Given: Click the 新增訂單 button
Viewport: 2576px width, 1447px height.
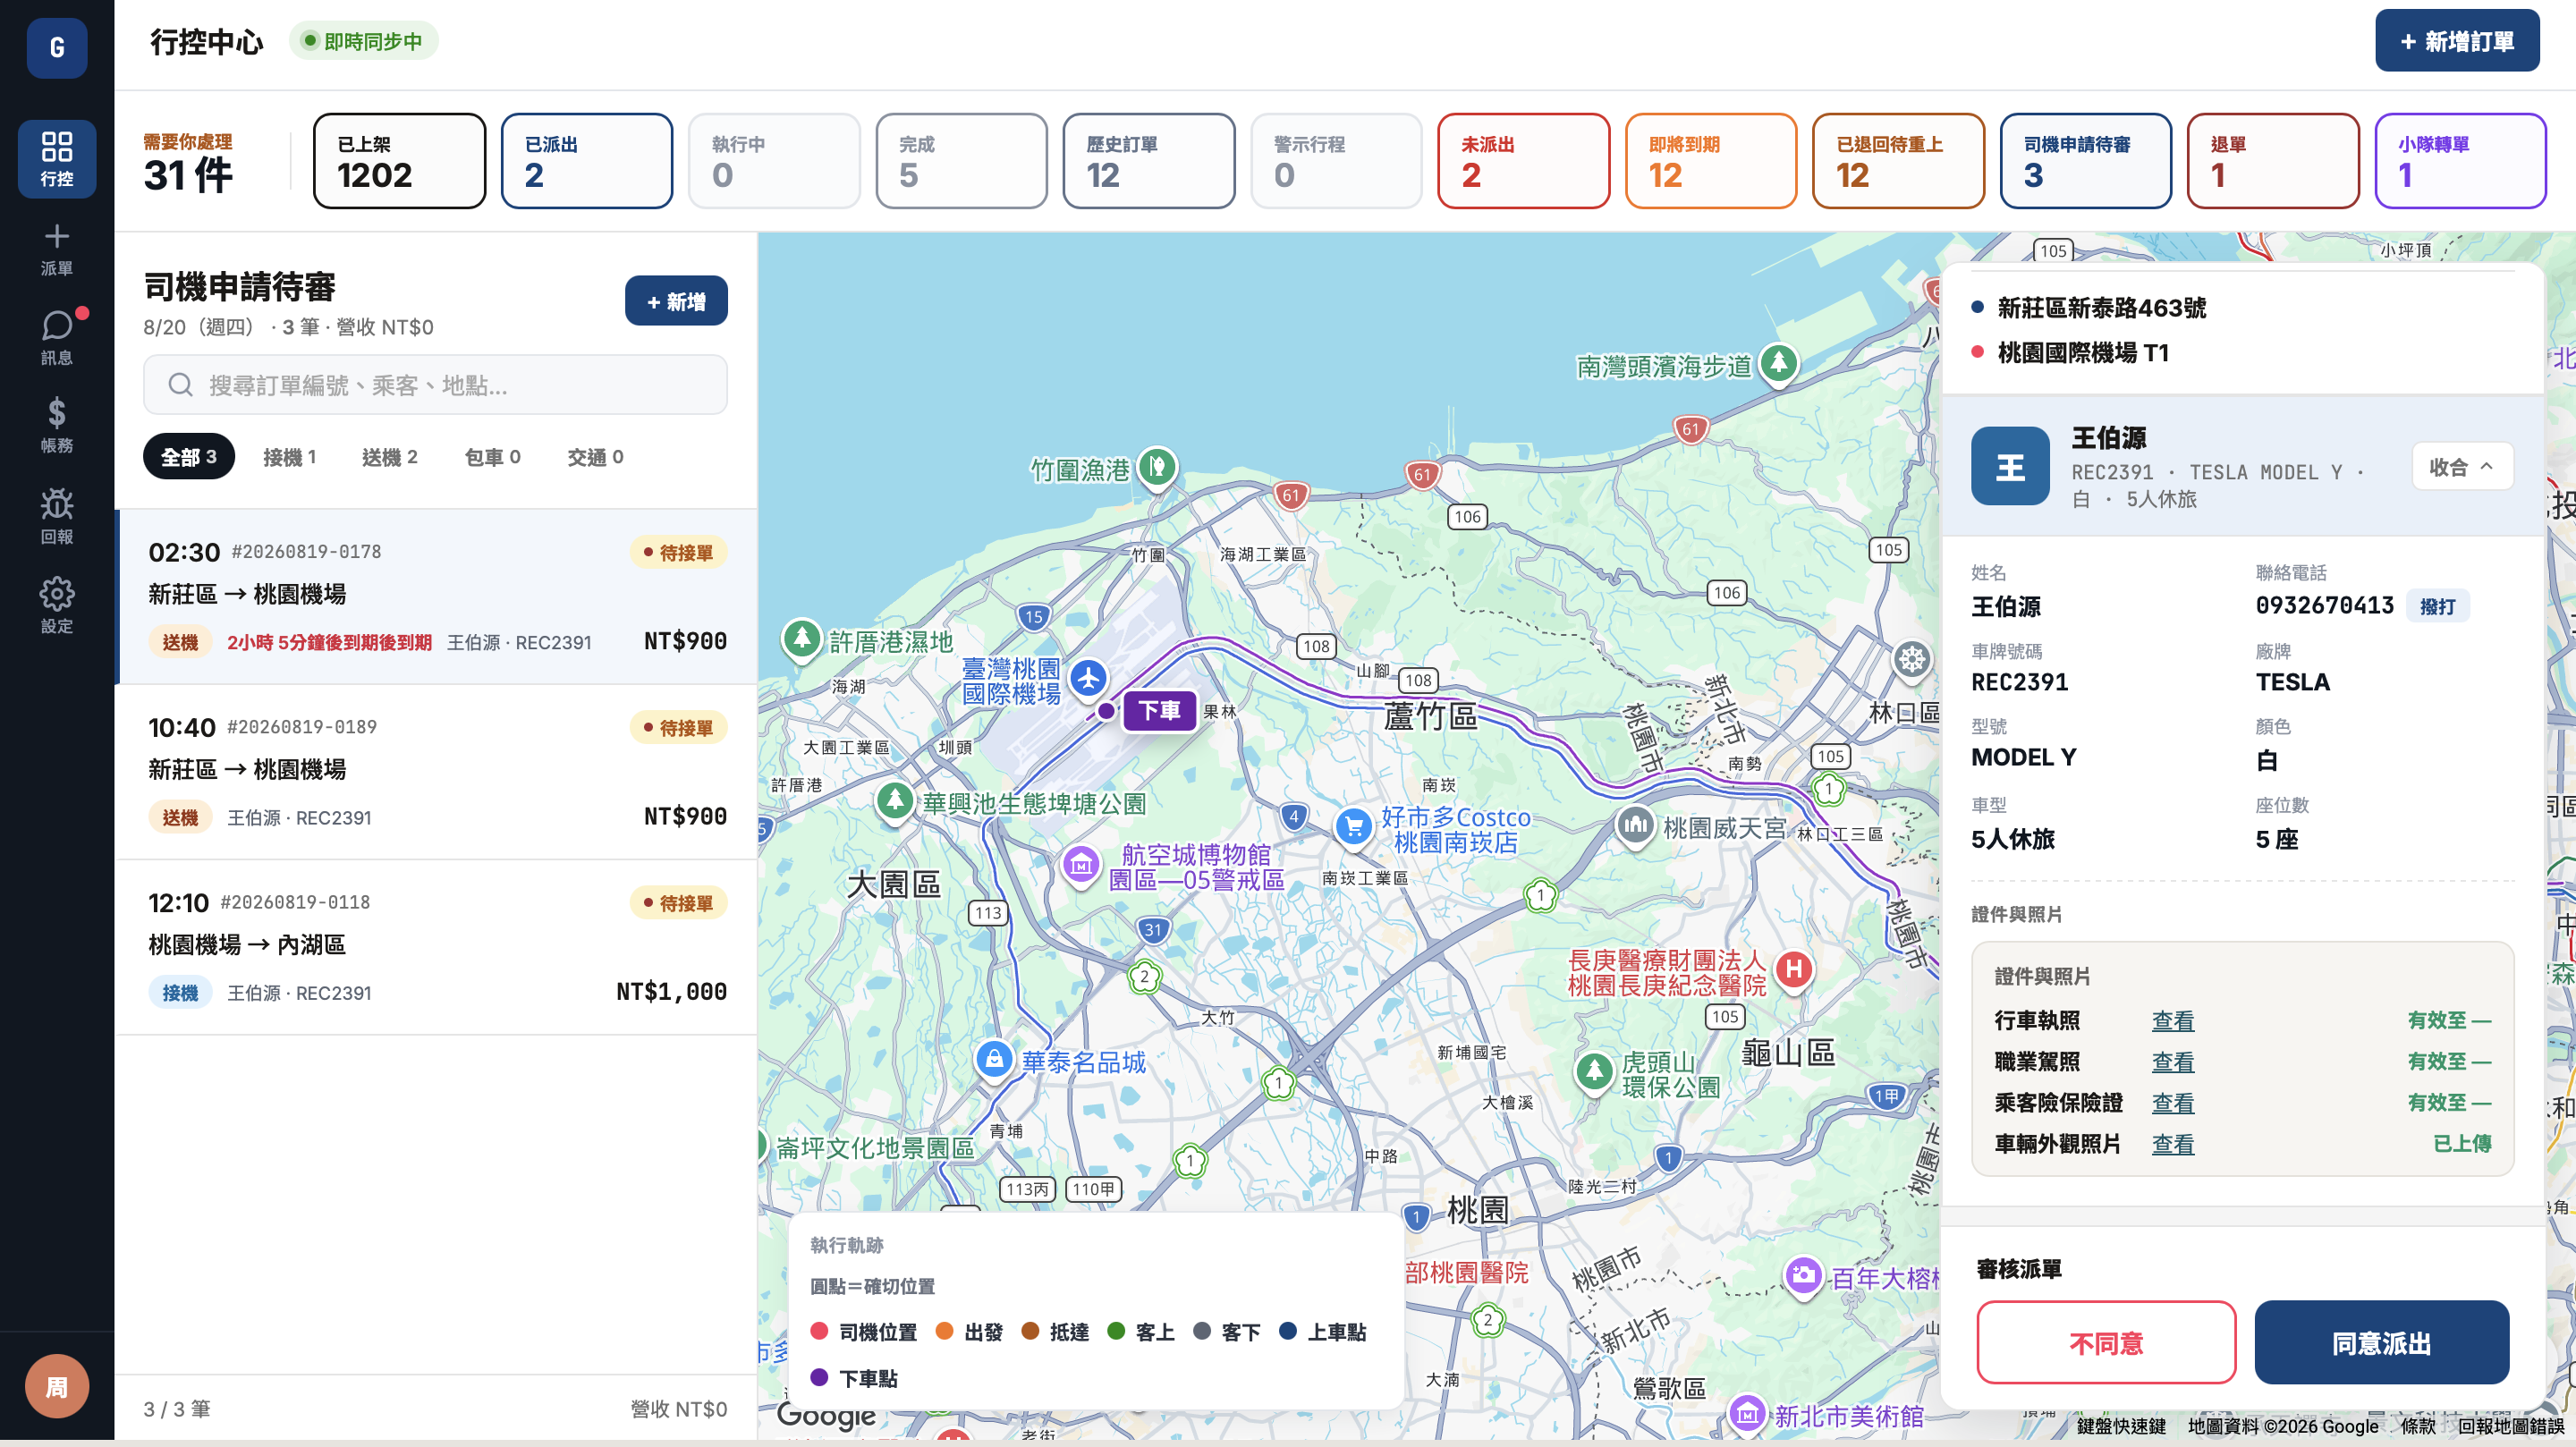Looking at the screenshot, I should (x=2456, y=41).
